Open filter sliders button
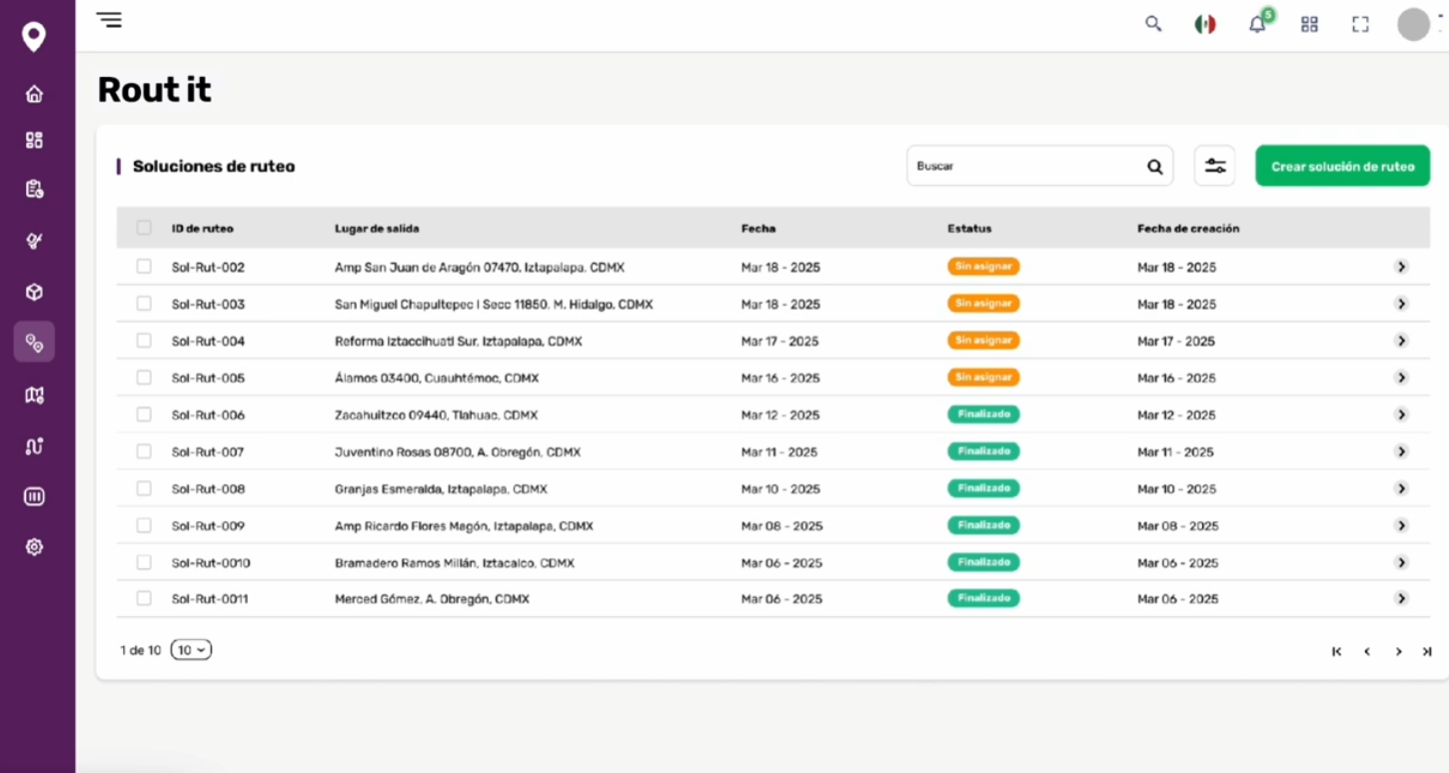 (1215, 166)
